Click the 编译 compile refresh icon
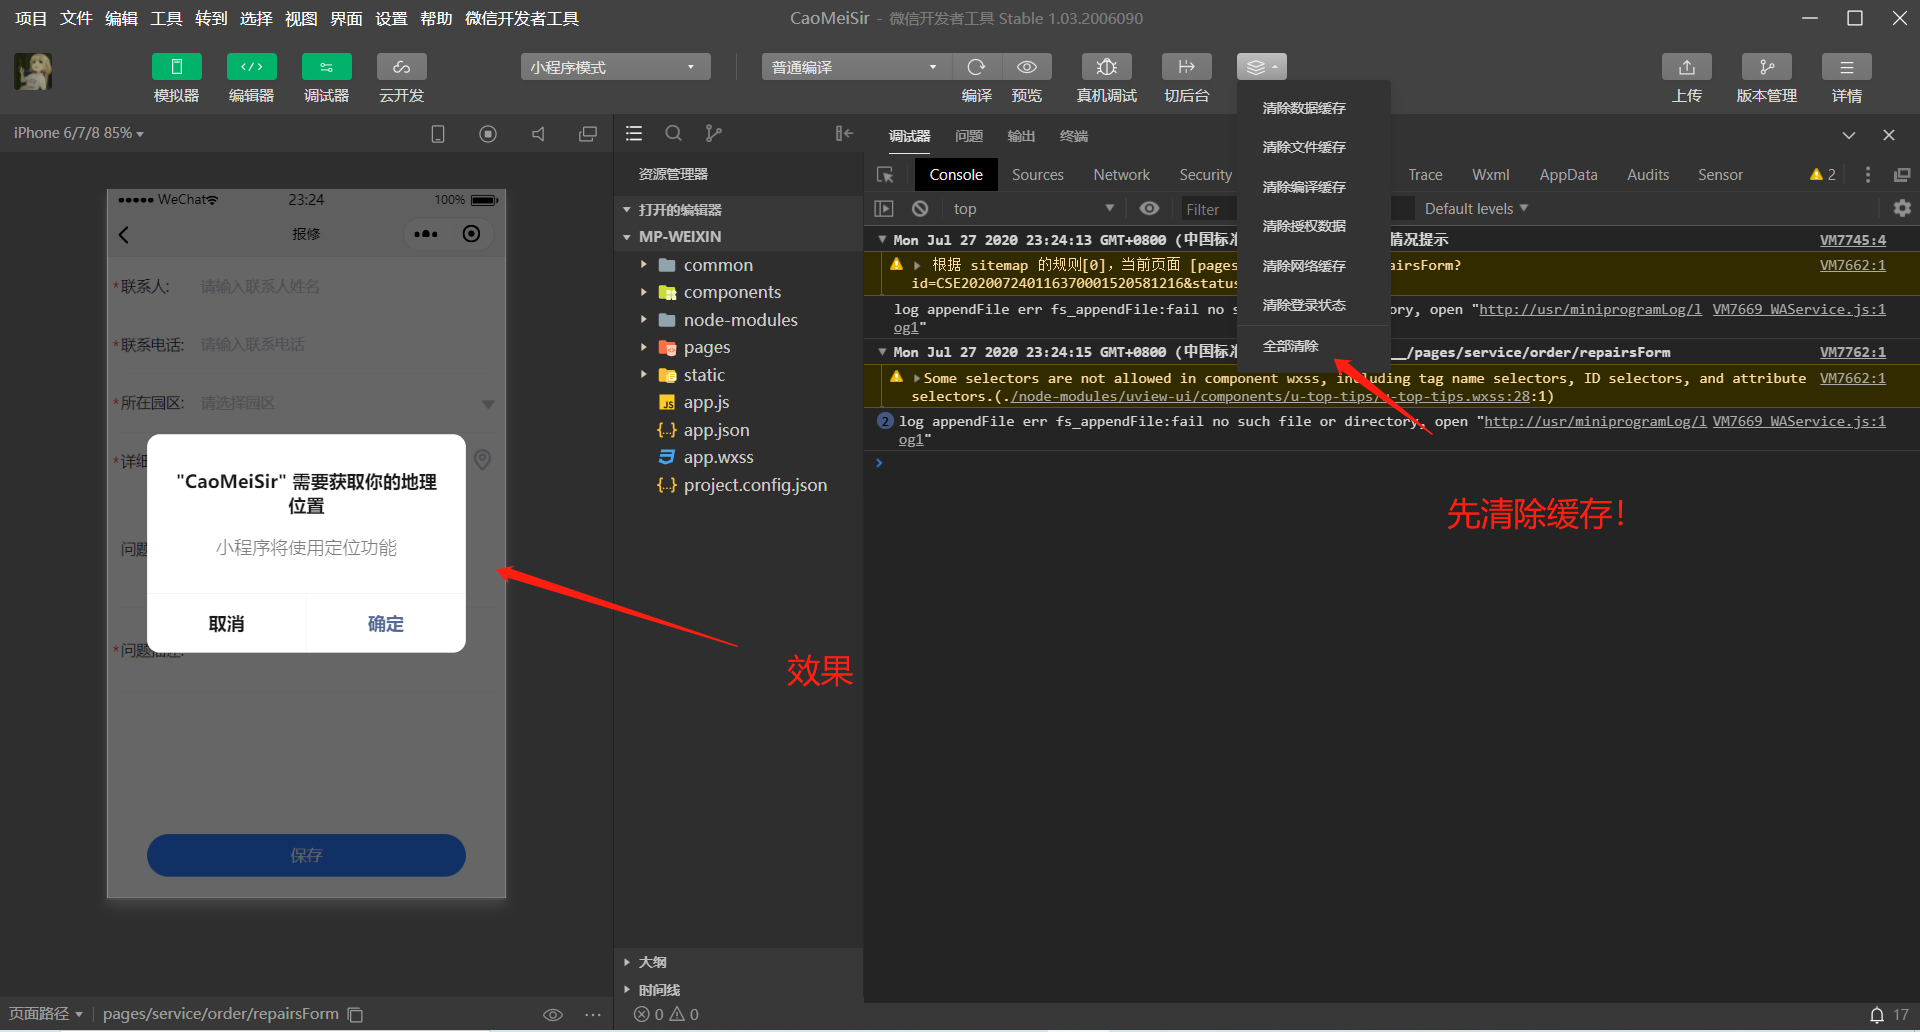Viewport: 1920px width, 1032px height. tap(976, 67)
